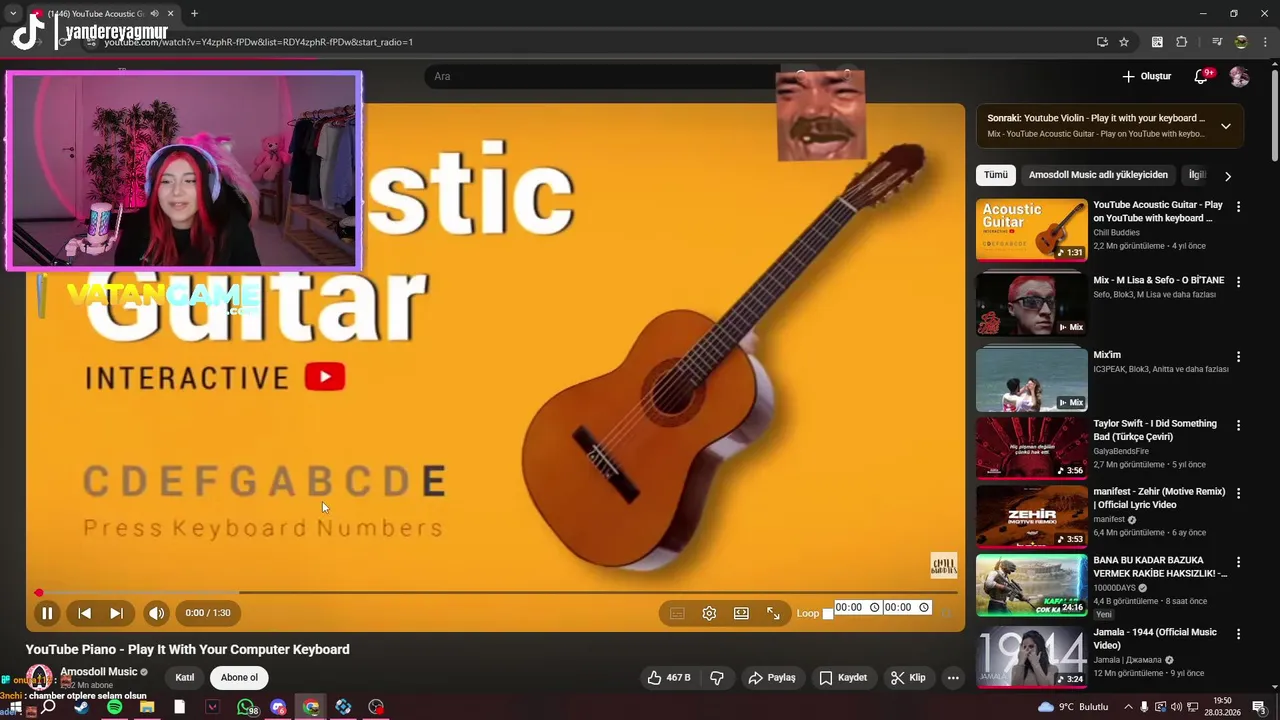Screen dimensions: 1280x720
Task: Open YouTube notifications bell
Action: click(1202, 76)
